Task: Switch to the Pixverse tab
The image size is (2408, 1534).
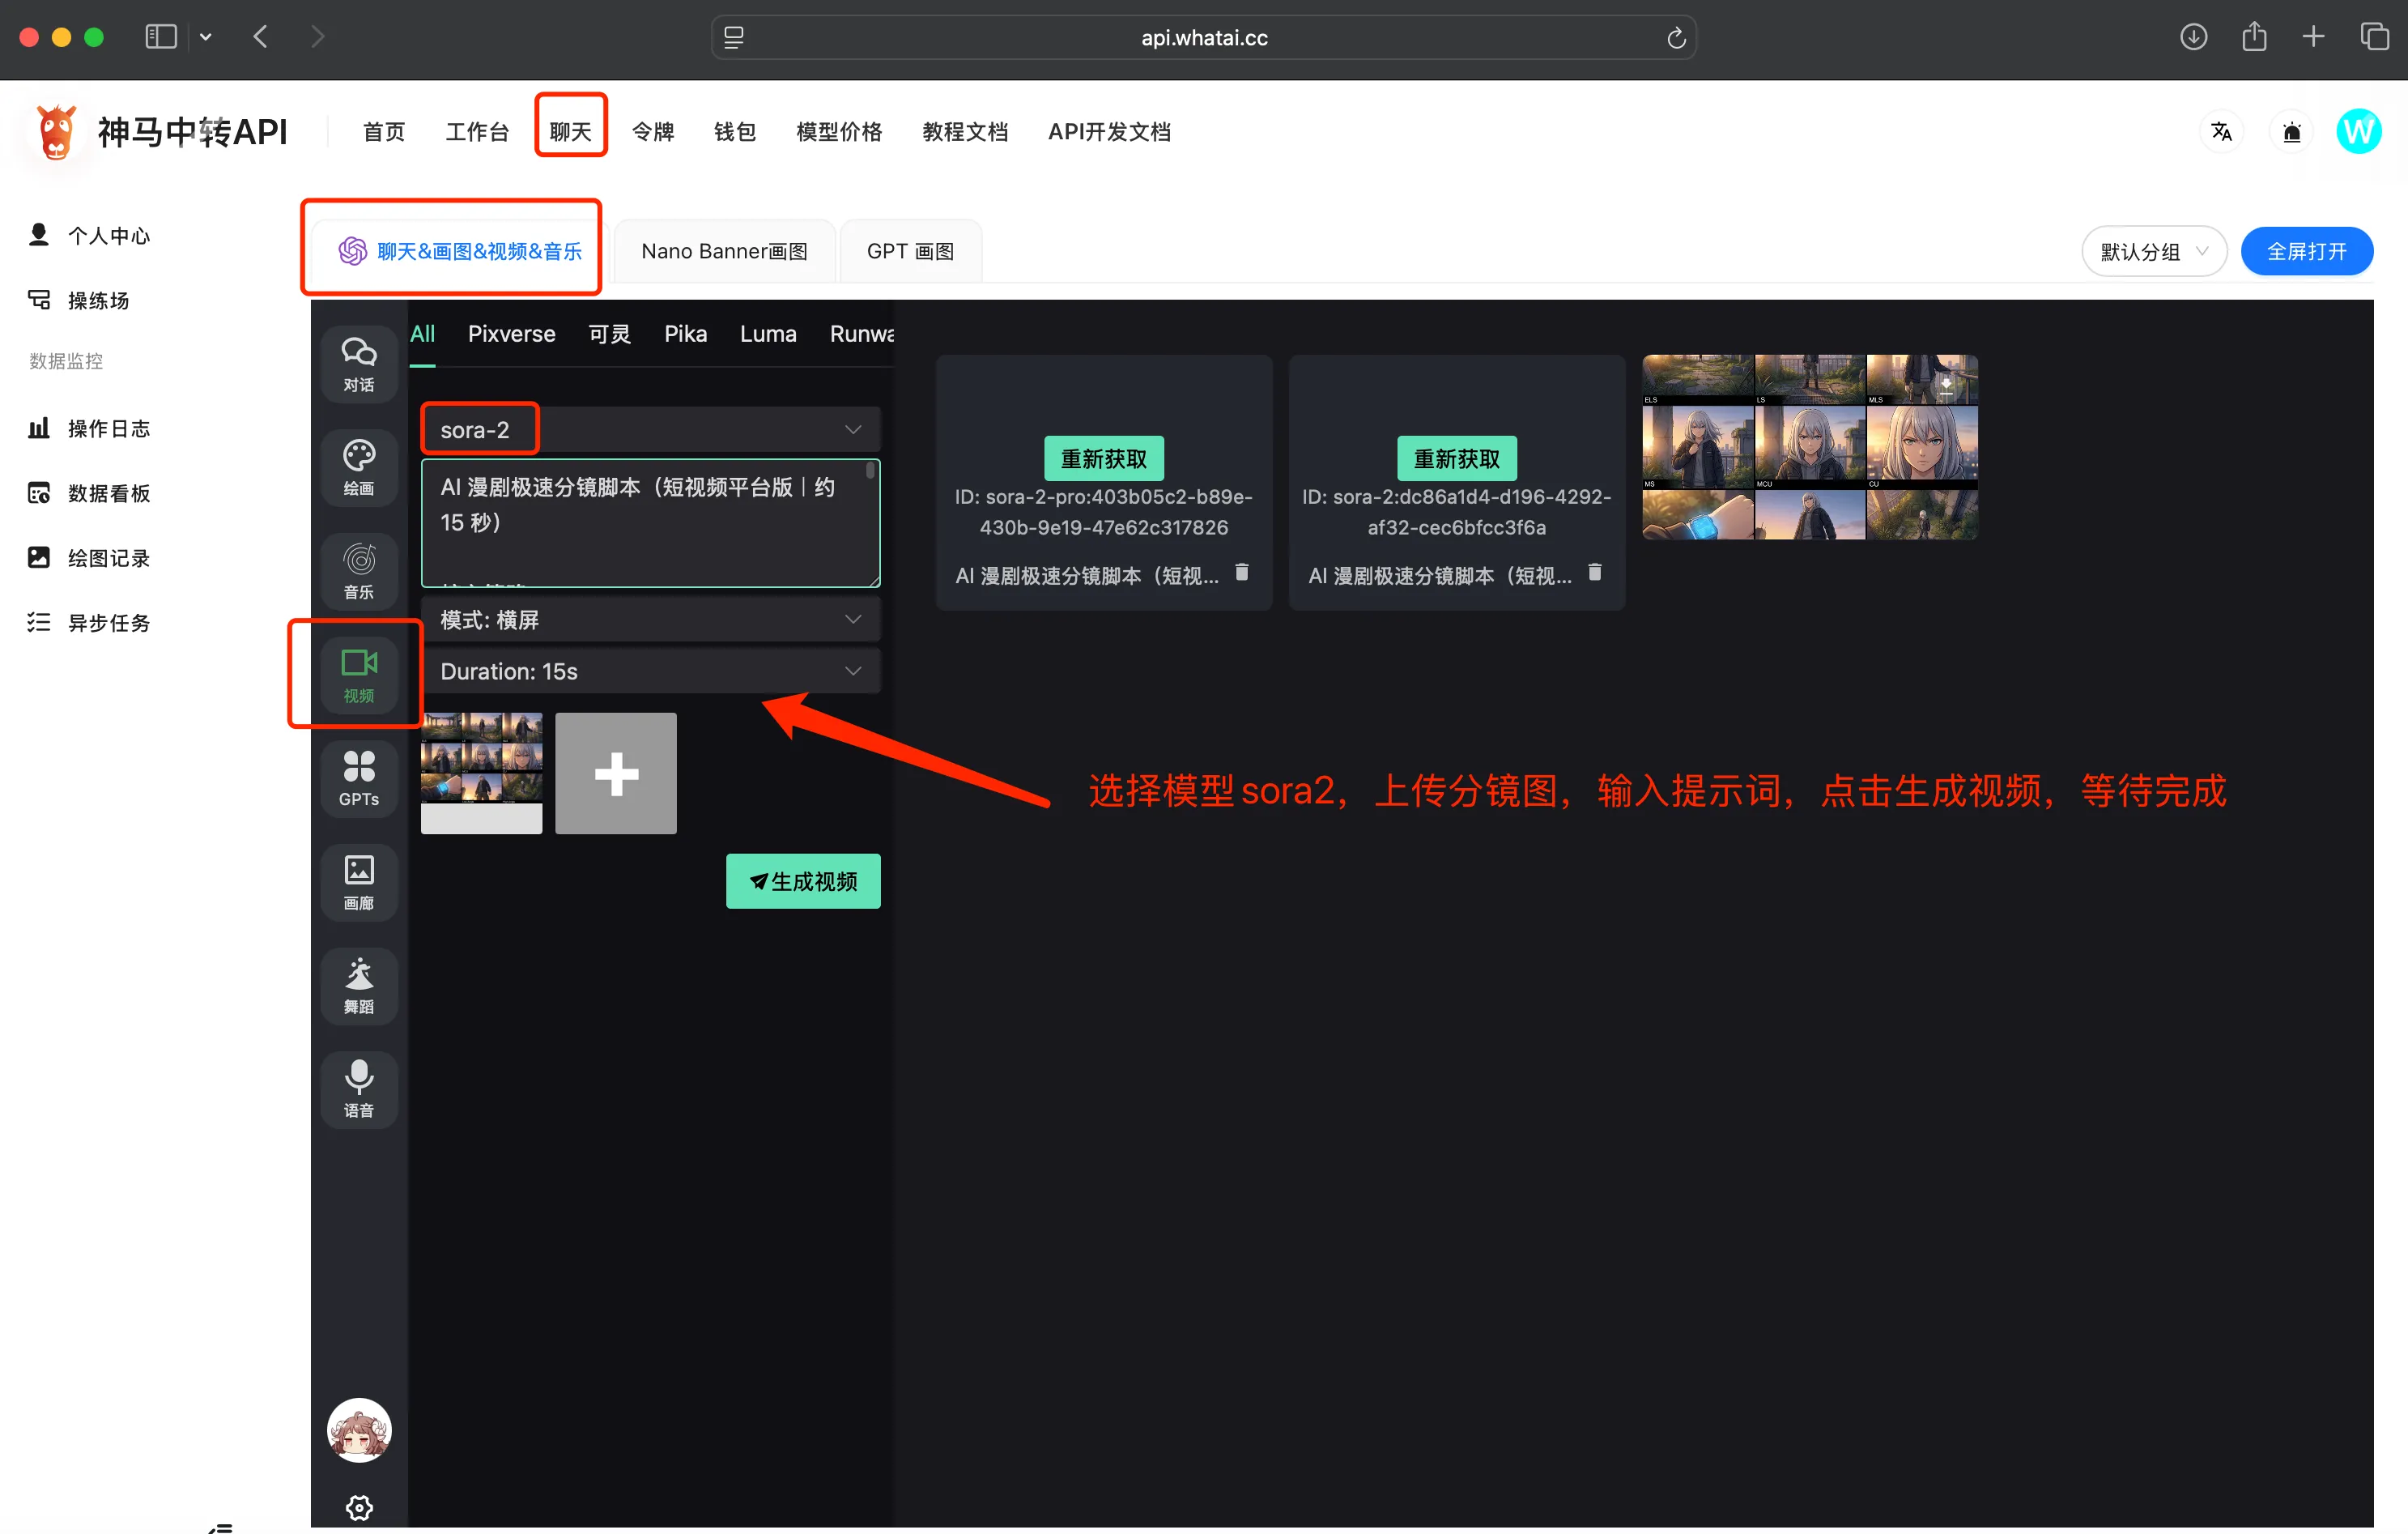Action: [x=511, y=334]
